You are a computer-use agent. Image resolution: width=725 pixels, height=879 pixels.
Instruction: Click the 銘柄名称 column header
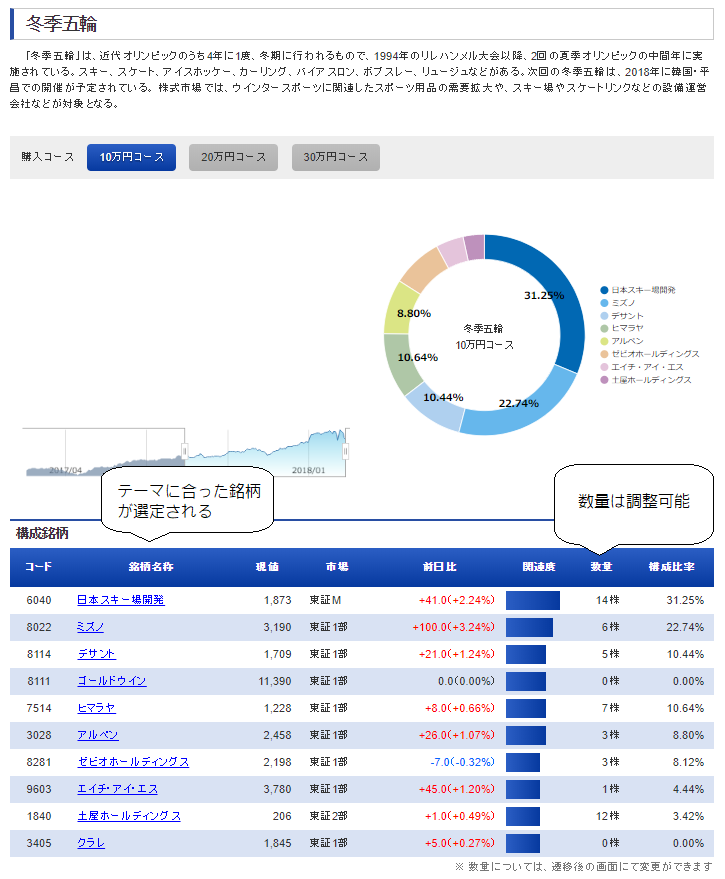(151, 567)
